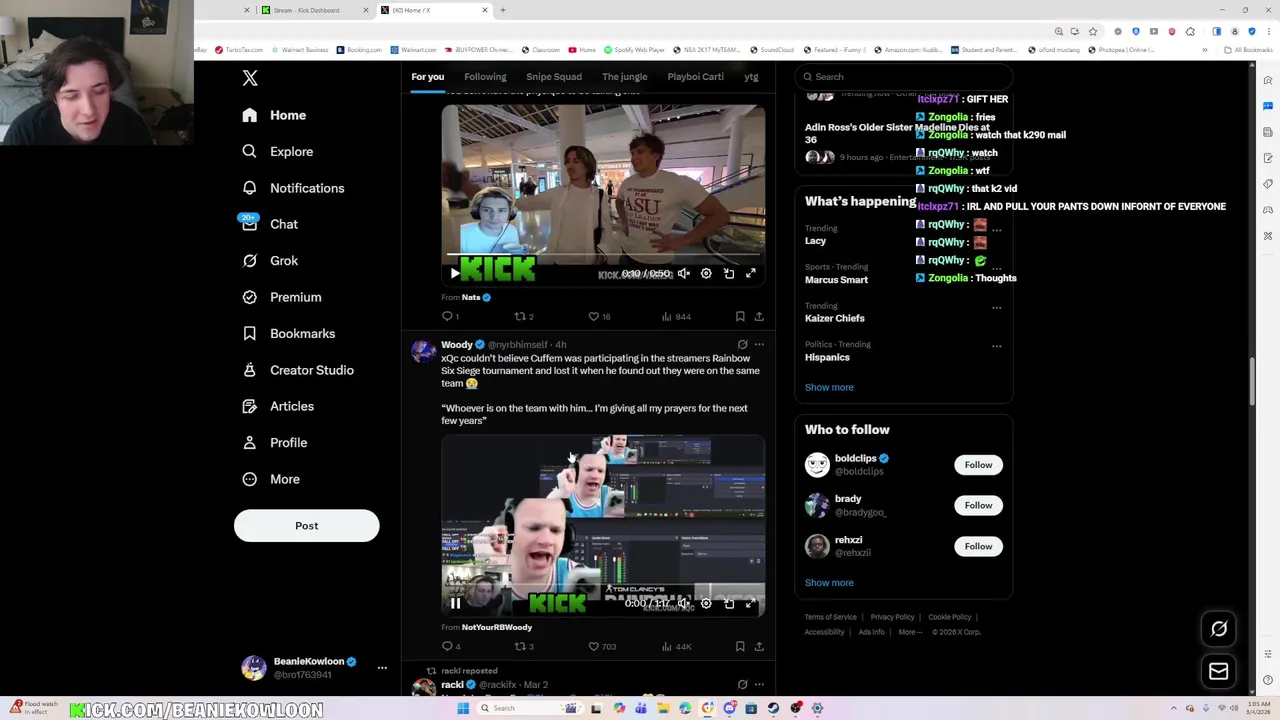This screenshot has width=1280, height=720.
Task: Open the NotYourRBWoody source link
Action: click(497, 627)
